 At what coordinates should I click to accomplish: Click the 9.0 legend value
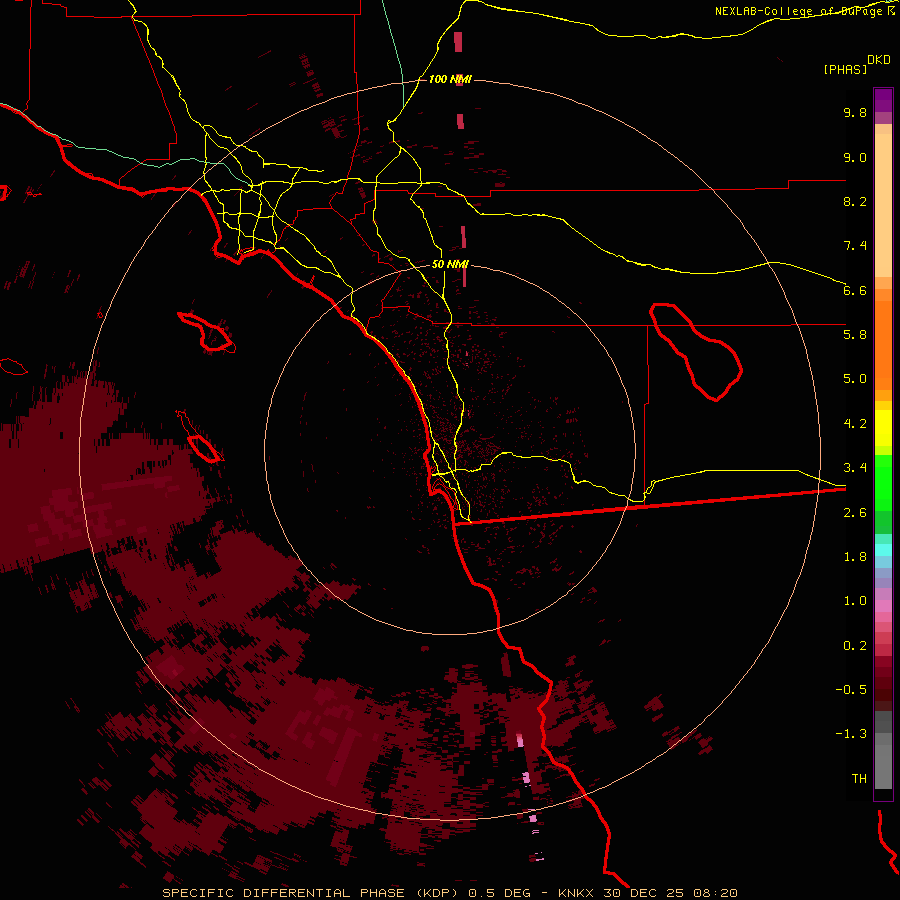tap(855, 157)
